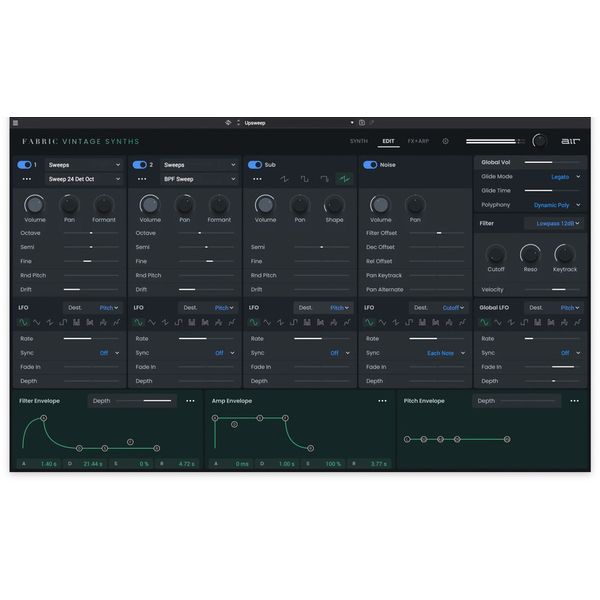Select the square wave for oscillator 2 LFO
600x600 pixels.
(178, 323)
